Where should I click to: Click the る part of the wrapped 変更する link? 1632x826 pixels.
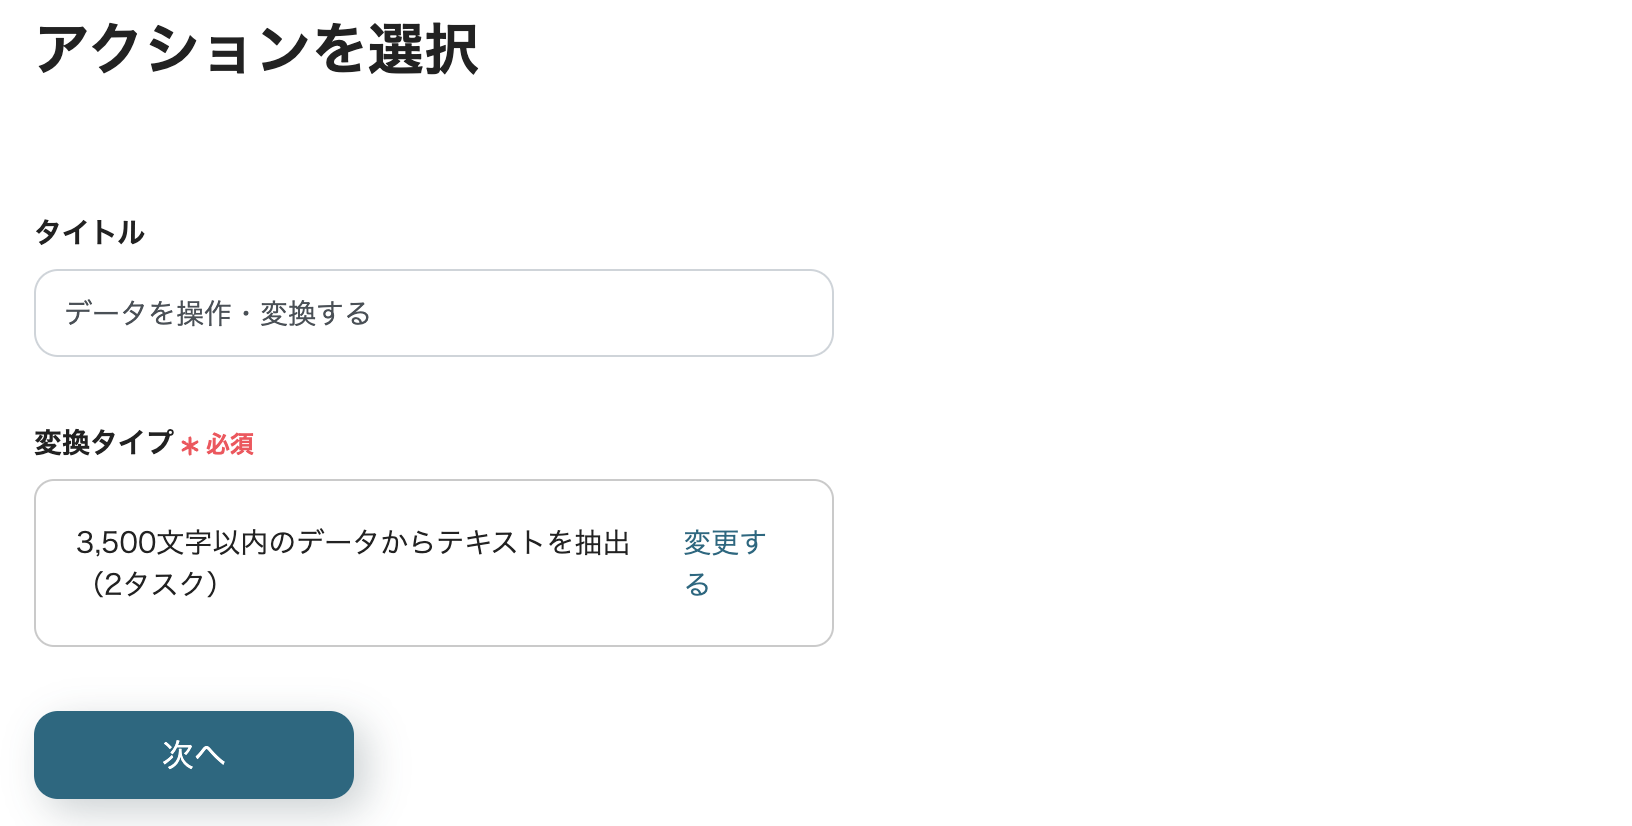(696, 585)
